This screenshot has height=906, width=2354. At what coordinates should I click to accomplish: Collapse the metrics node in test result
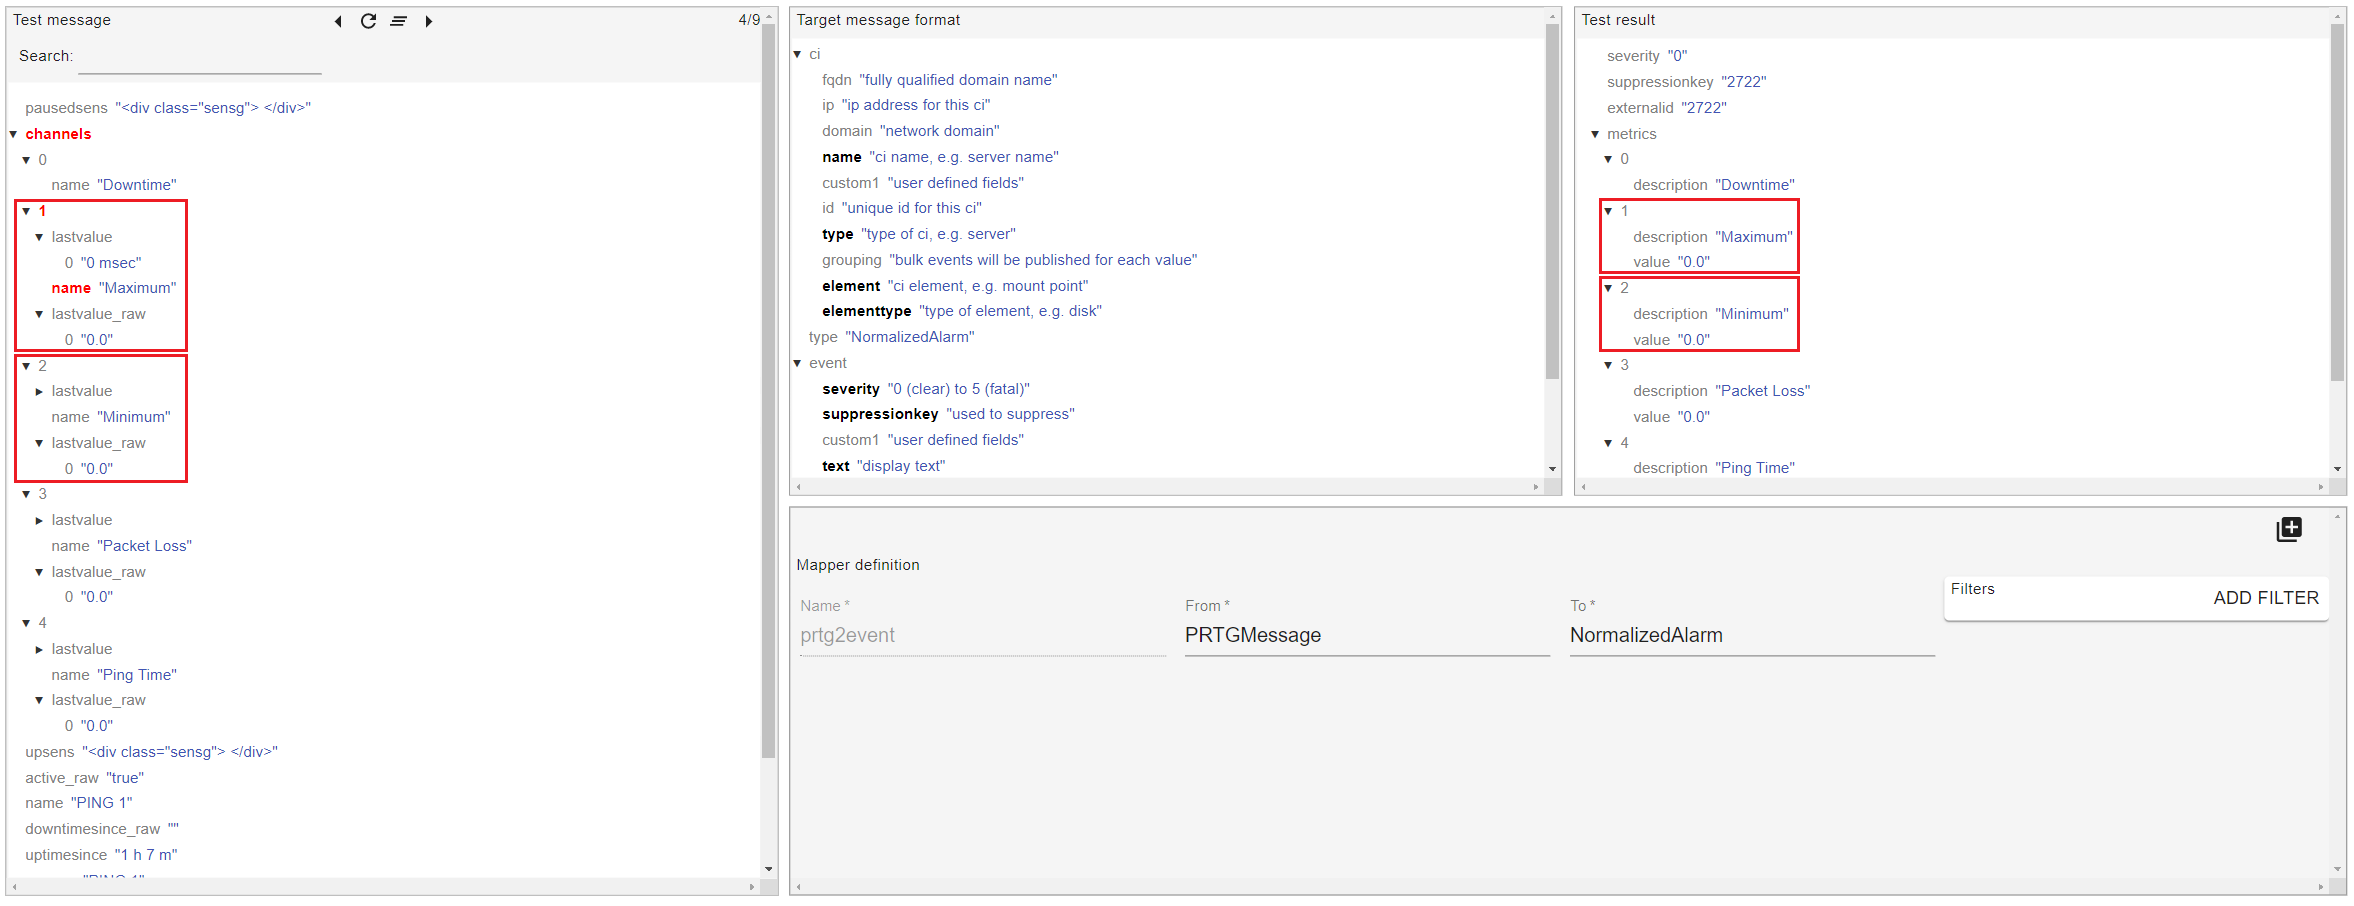tap(1596, 134)
